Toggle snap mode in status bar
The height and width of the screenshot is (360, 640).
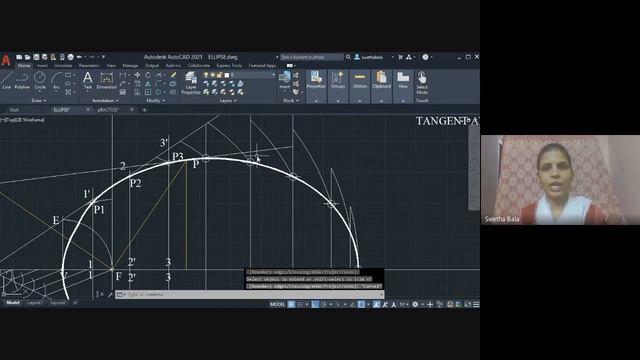tap(300, 304)
